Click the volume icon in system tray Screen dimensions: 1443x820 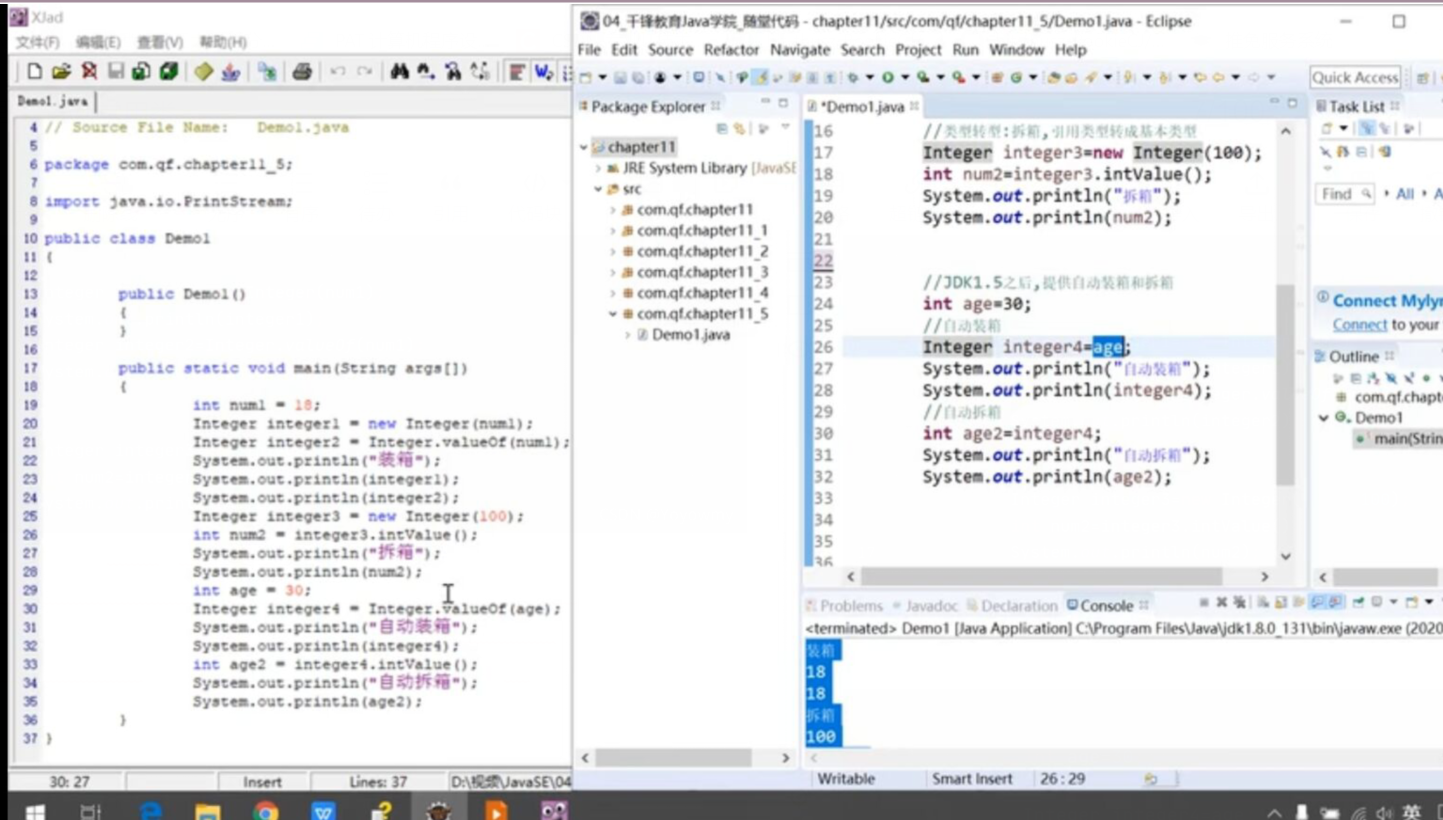[1385, 813]
